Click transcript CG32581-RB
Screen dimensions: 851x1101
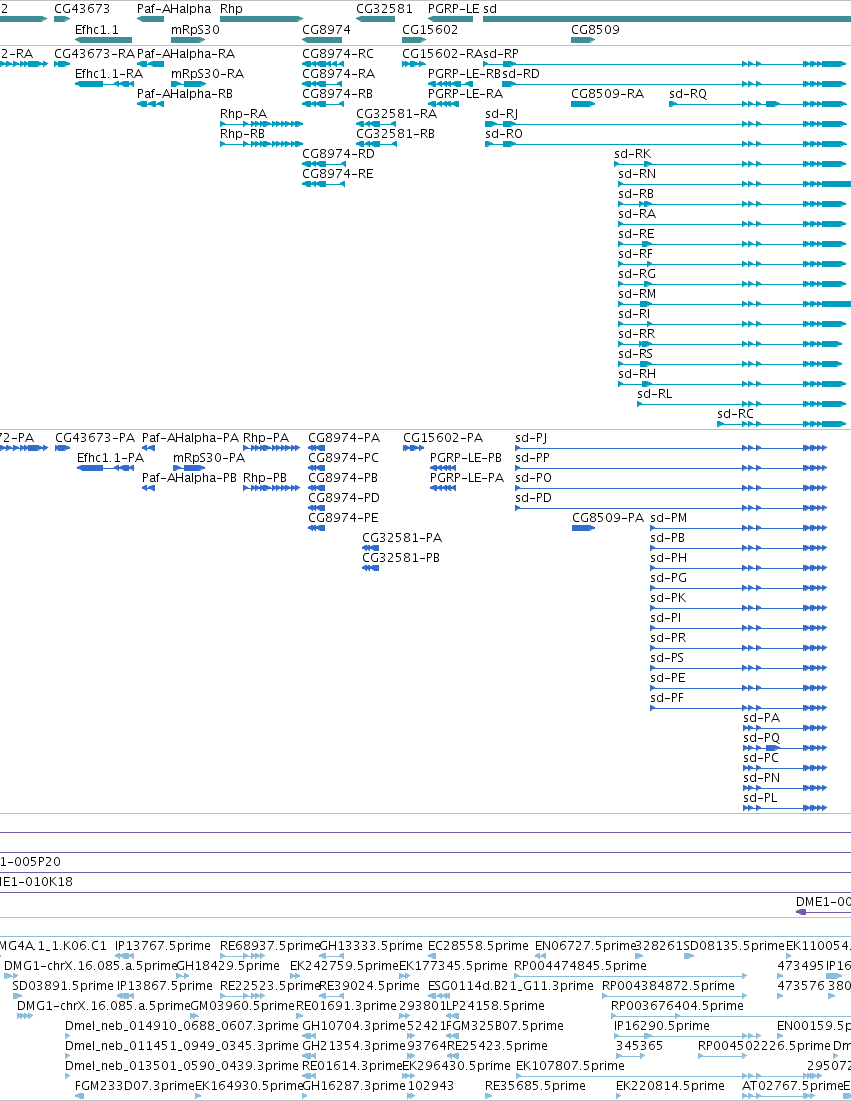pyautogui.click(x=395, y=134)
